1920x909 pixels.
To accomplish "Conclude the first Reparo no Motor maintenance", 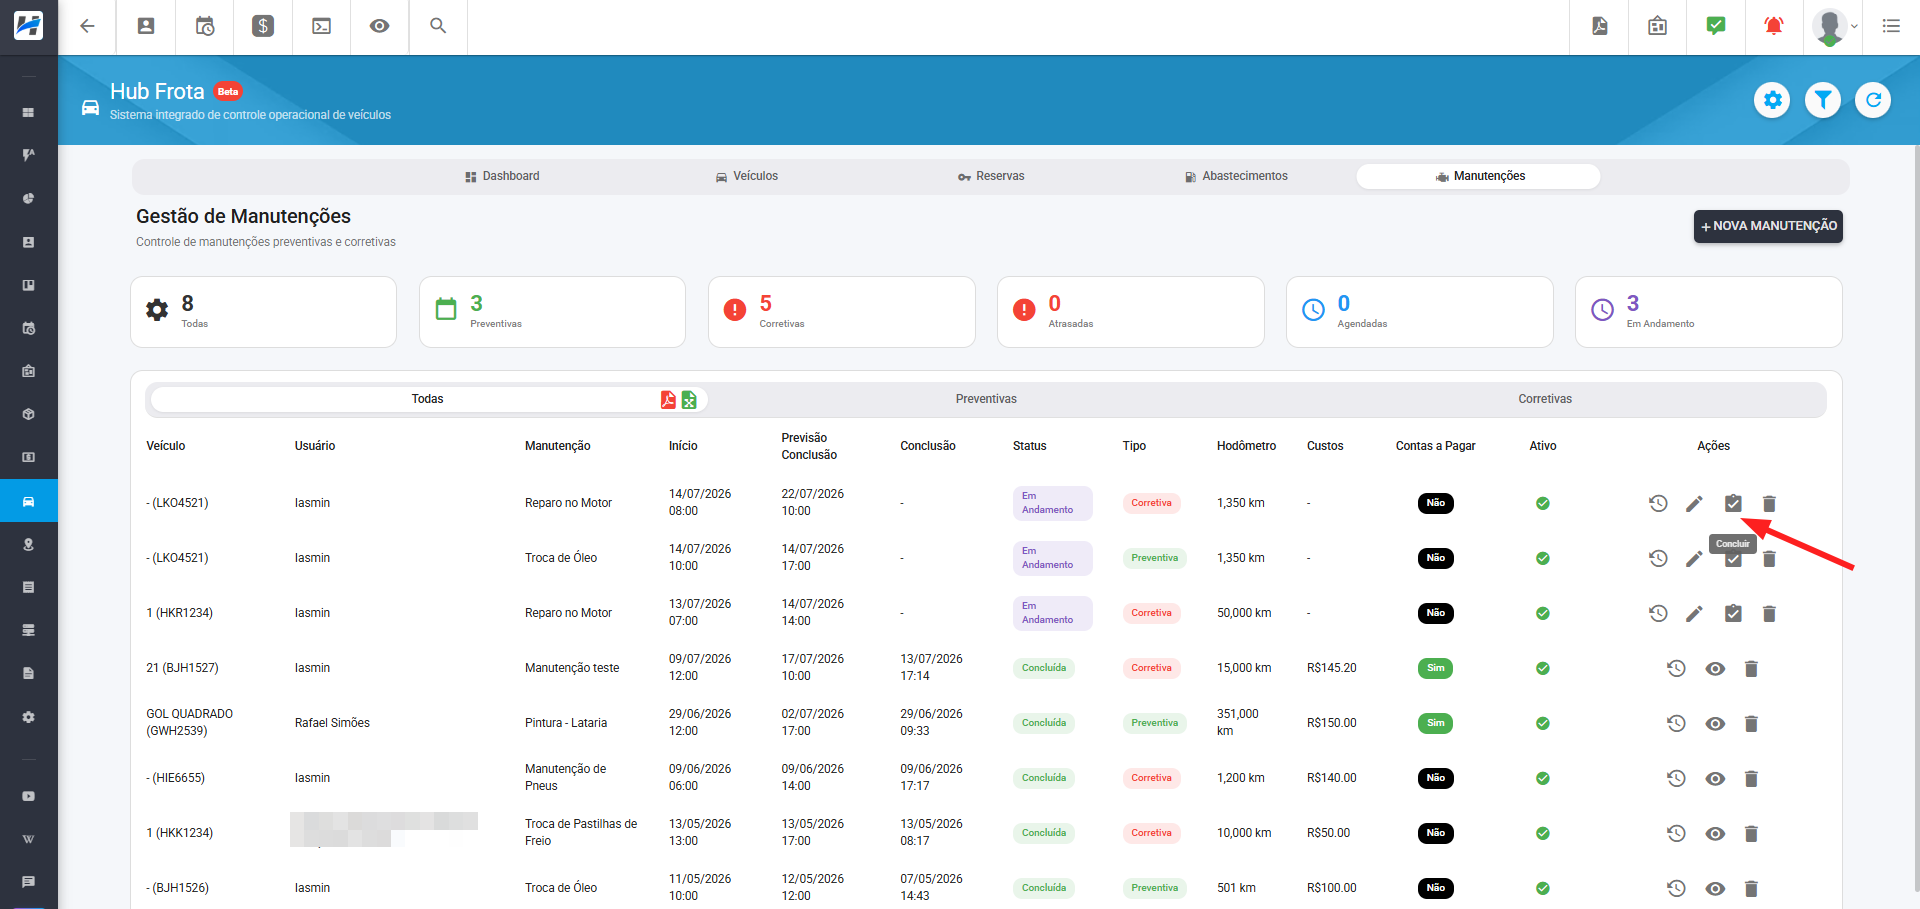I will (1733, 503).
